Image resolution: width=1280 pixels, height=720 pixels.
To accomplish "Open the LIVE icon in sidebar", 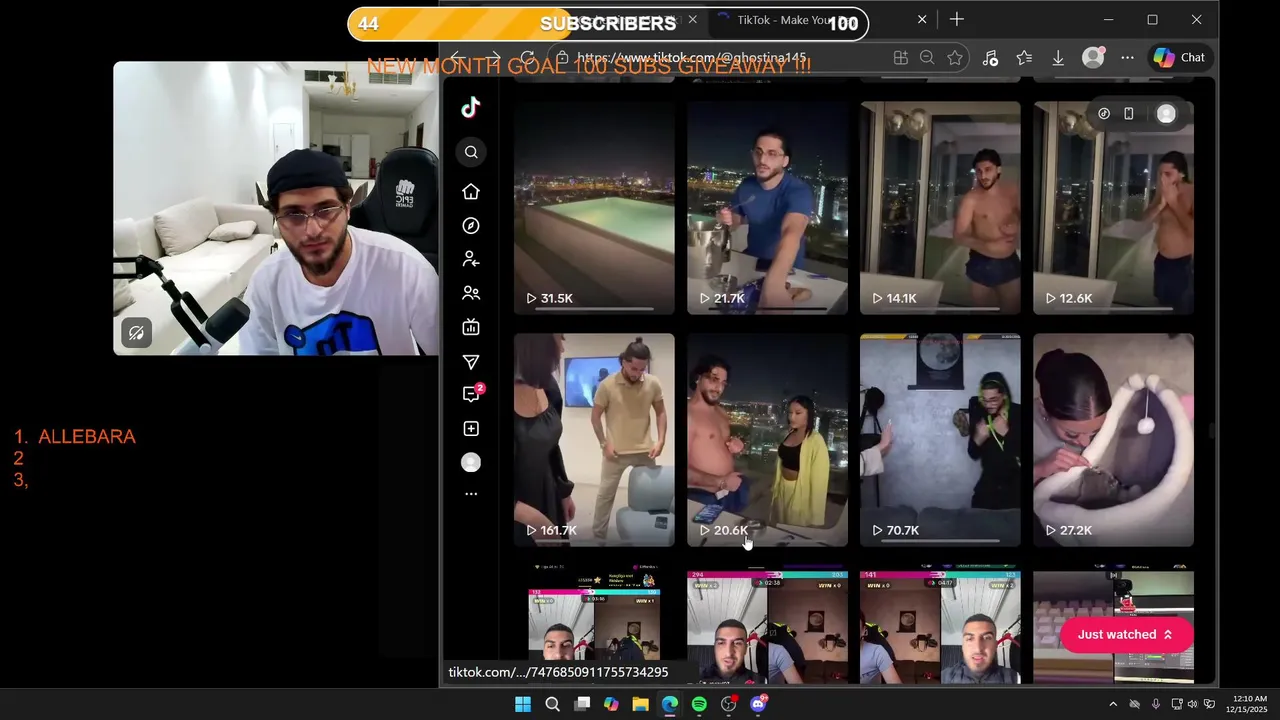I will pos(471,327).
